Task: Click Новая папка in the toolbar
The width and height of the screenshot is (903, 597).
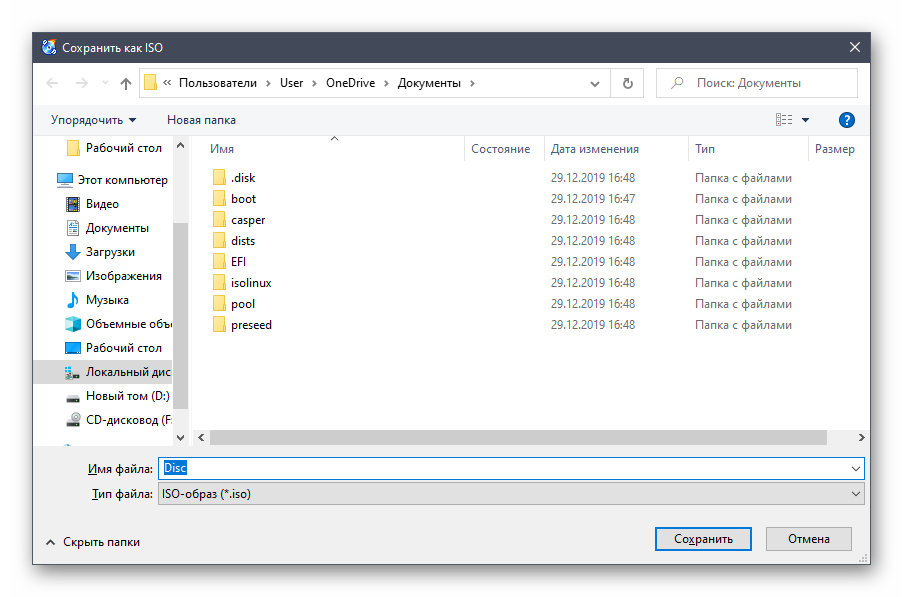Action: [201, 120]
